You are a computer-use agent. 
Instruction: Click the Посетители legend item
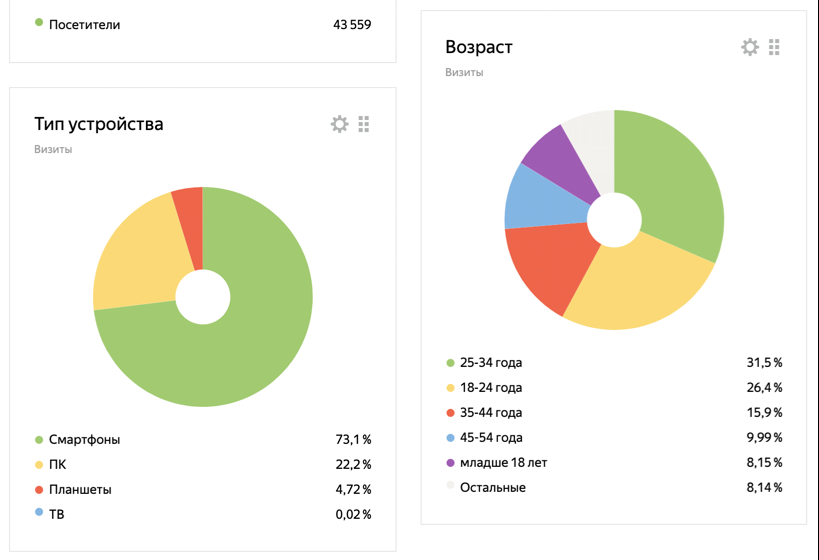click(84, 24)
